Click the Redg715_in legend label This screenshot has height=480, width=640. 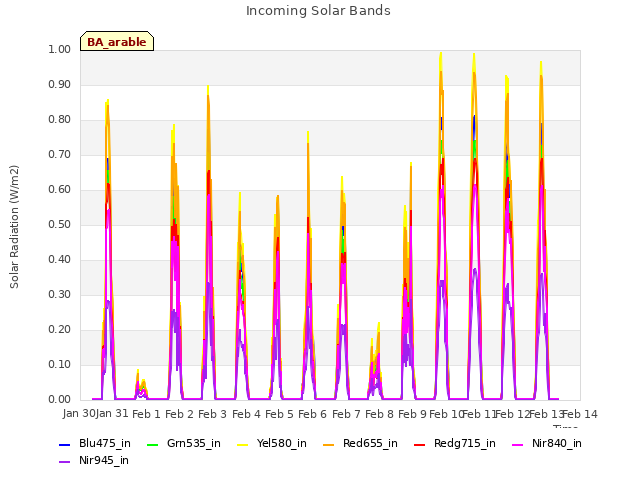point(465,443)
